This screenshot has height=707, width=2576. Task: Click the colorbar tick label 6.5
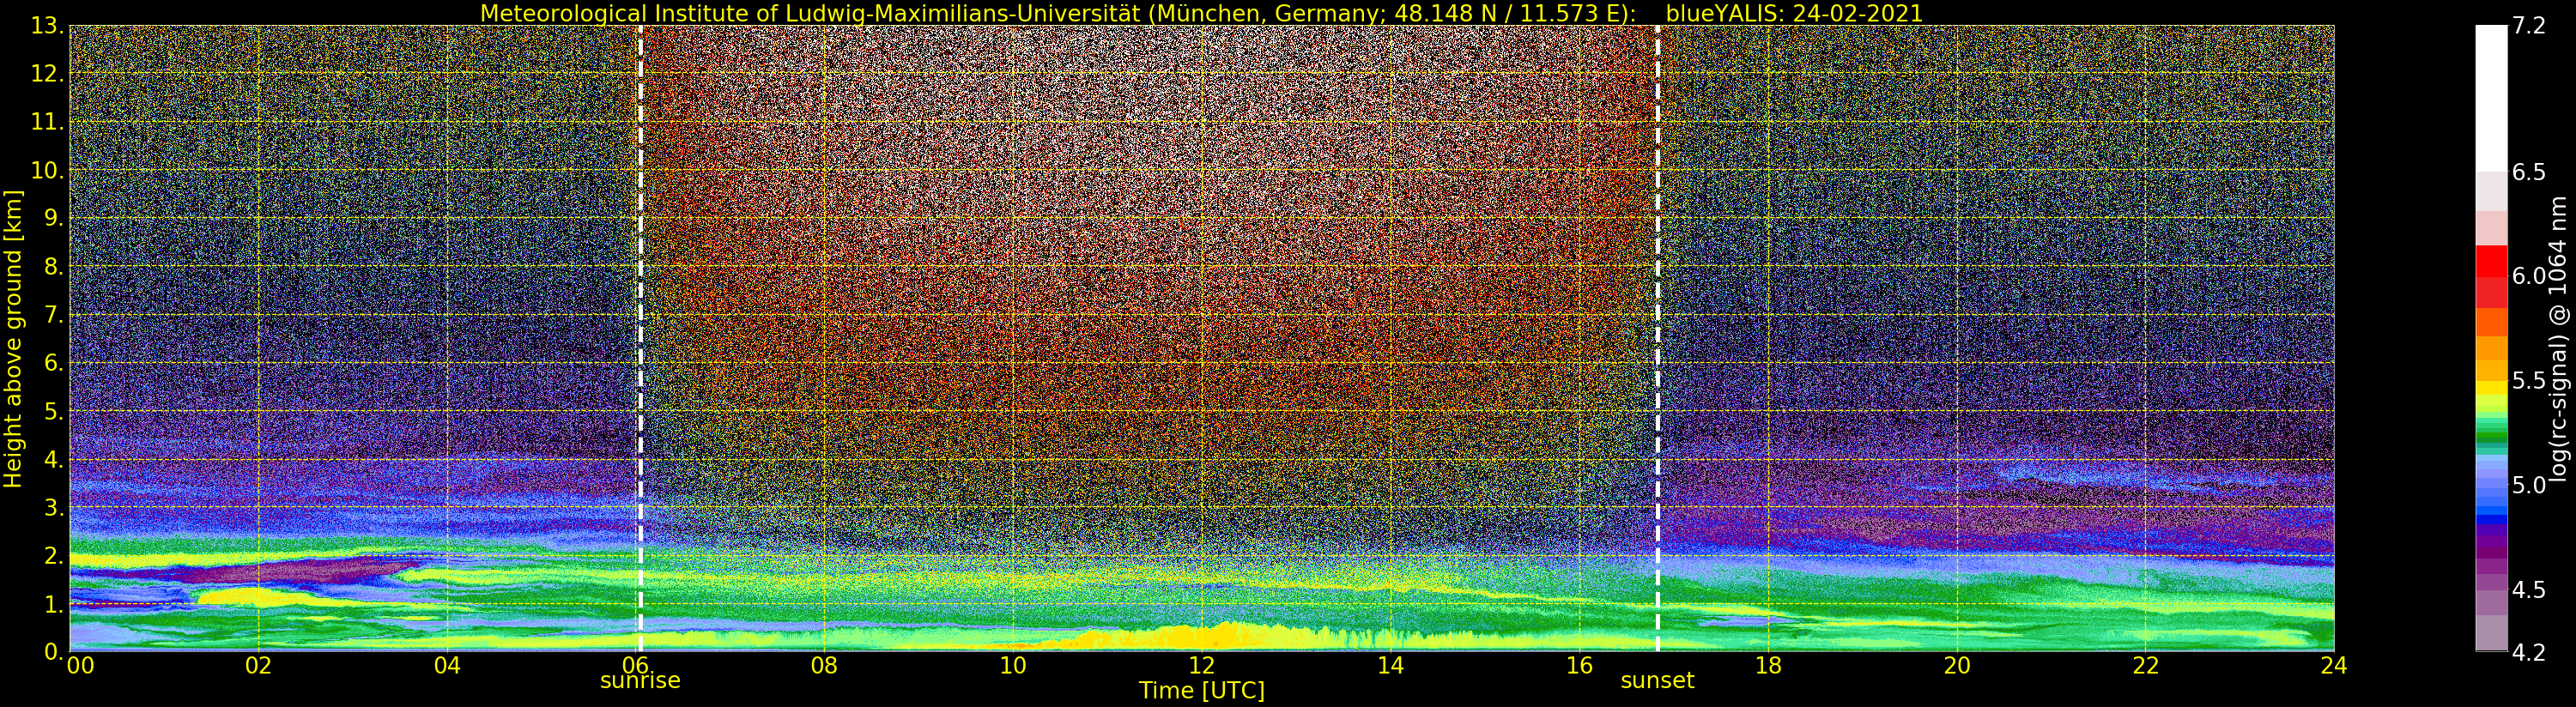tap(2529, 172)
